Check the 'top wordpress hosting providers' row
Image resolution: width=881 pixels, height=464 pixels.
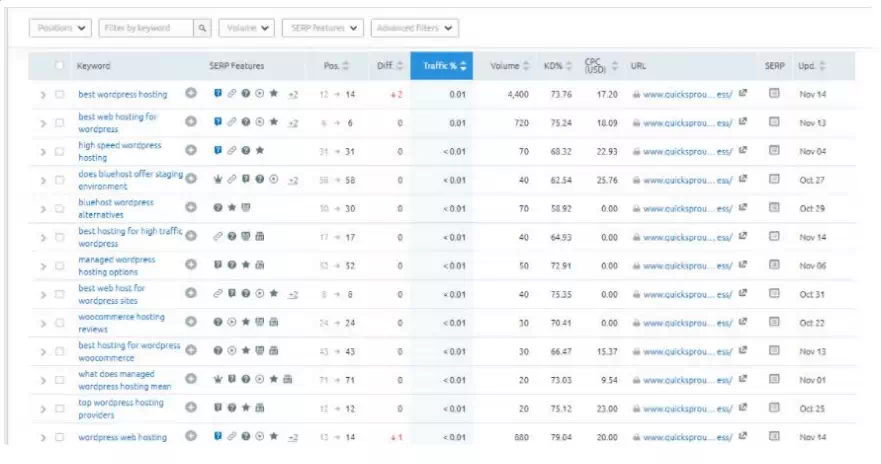(x=59, y=408)
